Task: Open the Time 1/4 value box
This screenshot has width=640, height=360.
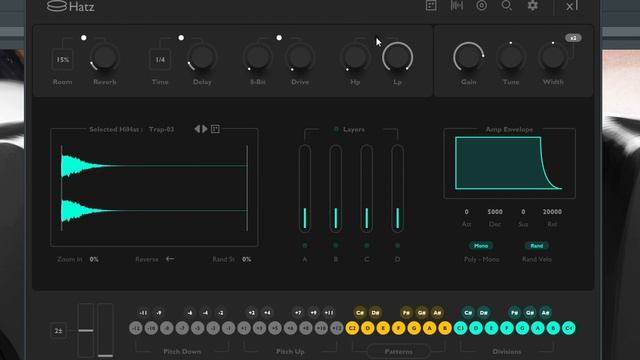Action: pos(160,60)
